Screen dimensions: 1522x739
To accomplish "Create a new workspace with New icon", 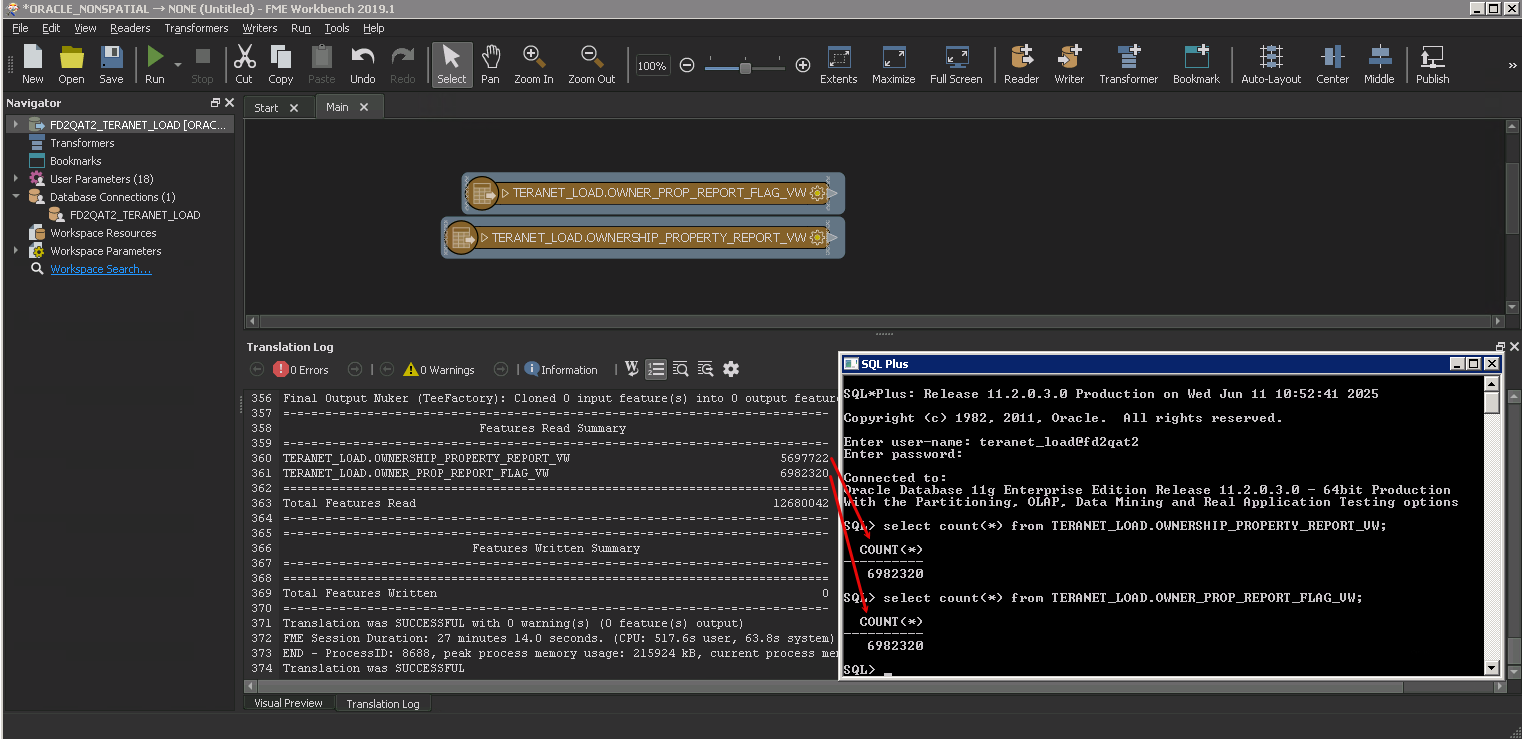I will click(x=32, y=64).
